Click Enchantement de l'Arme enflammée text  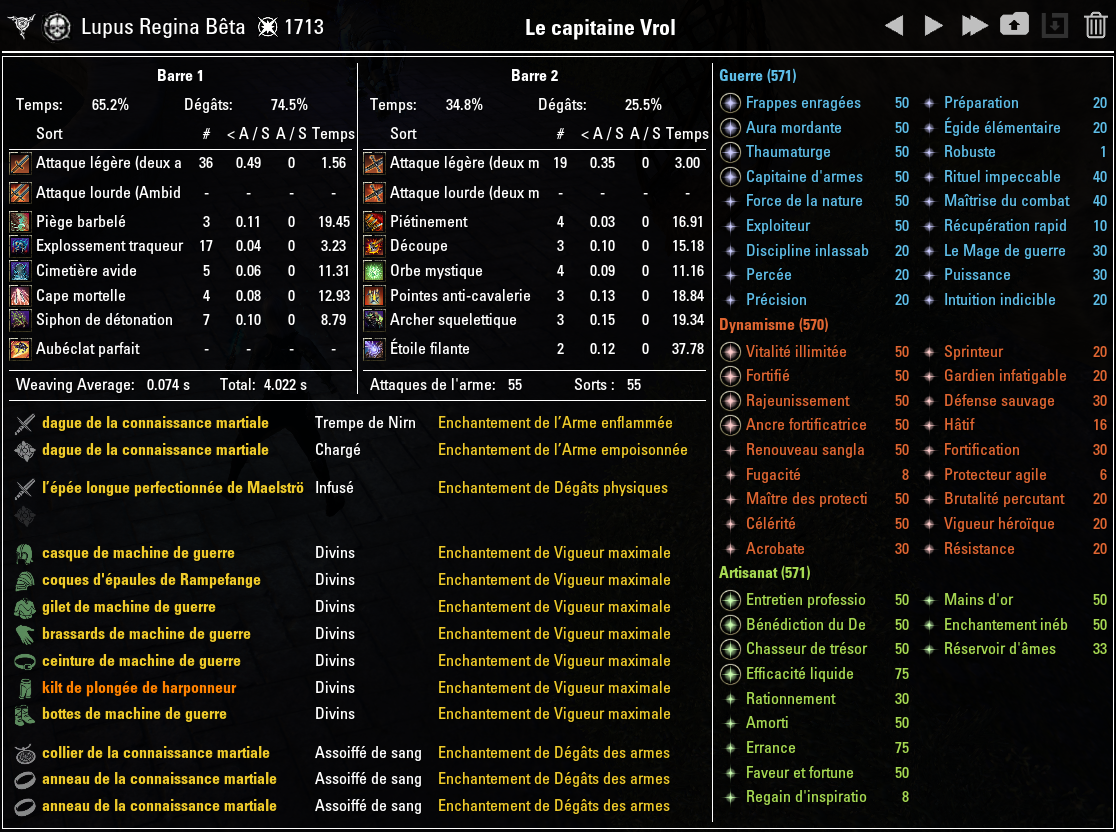[x=555, y=423]
